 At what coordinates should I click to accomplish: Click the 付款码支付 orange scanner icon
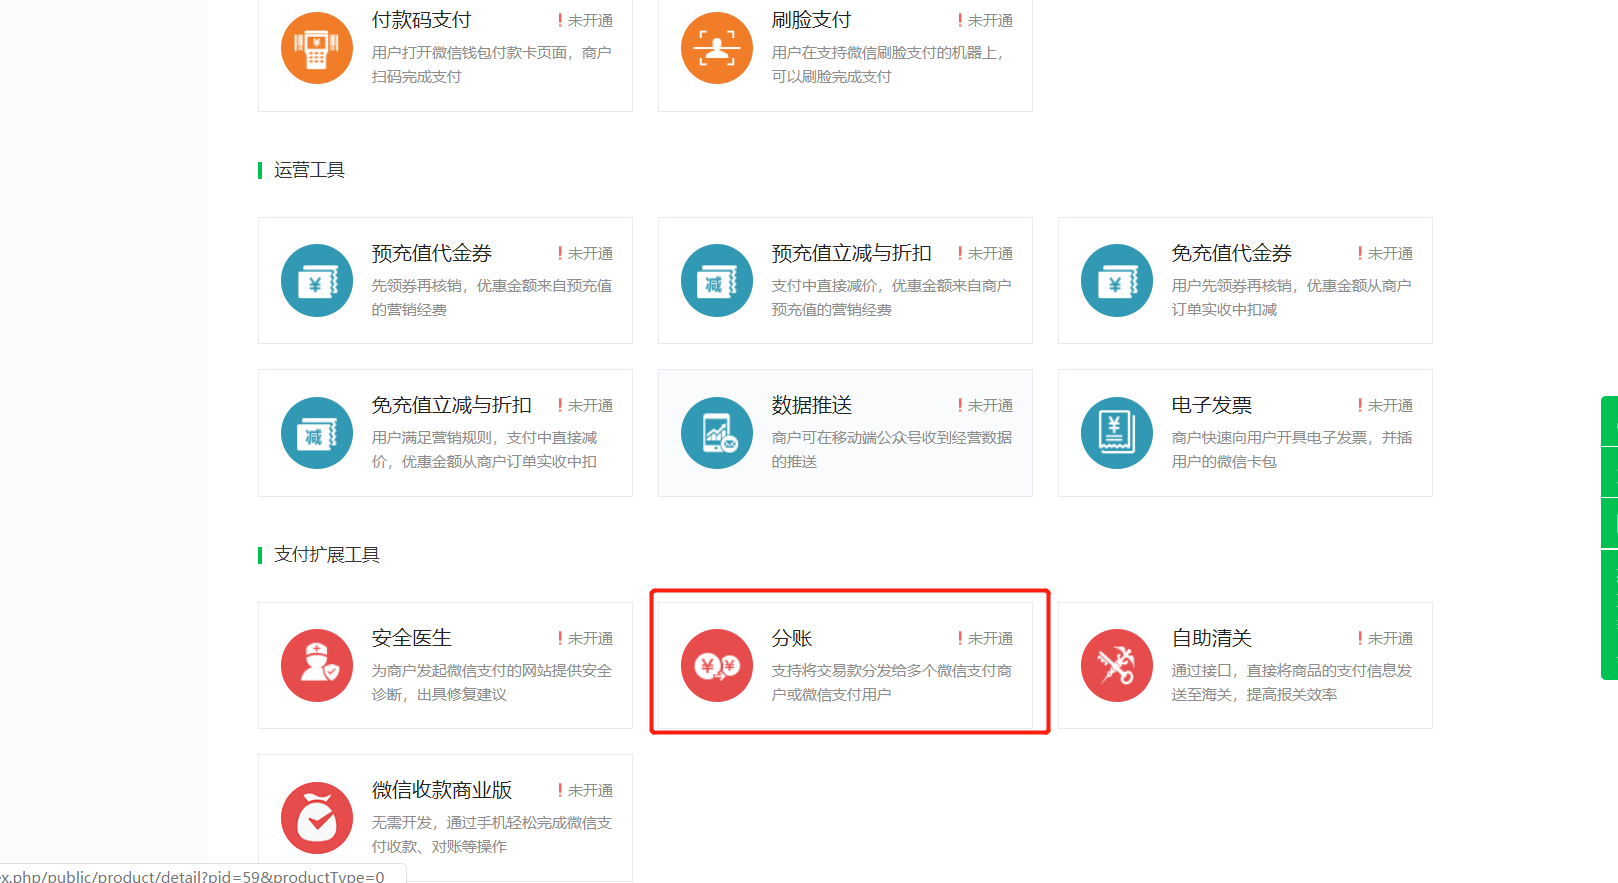point(317,48)
